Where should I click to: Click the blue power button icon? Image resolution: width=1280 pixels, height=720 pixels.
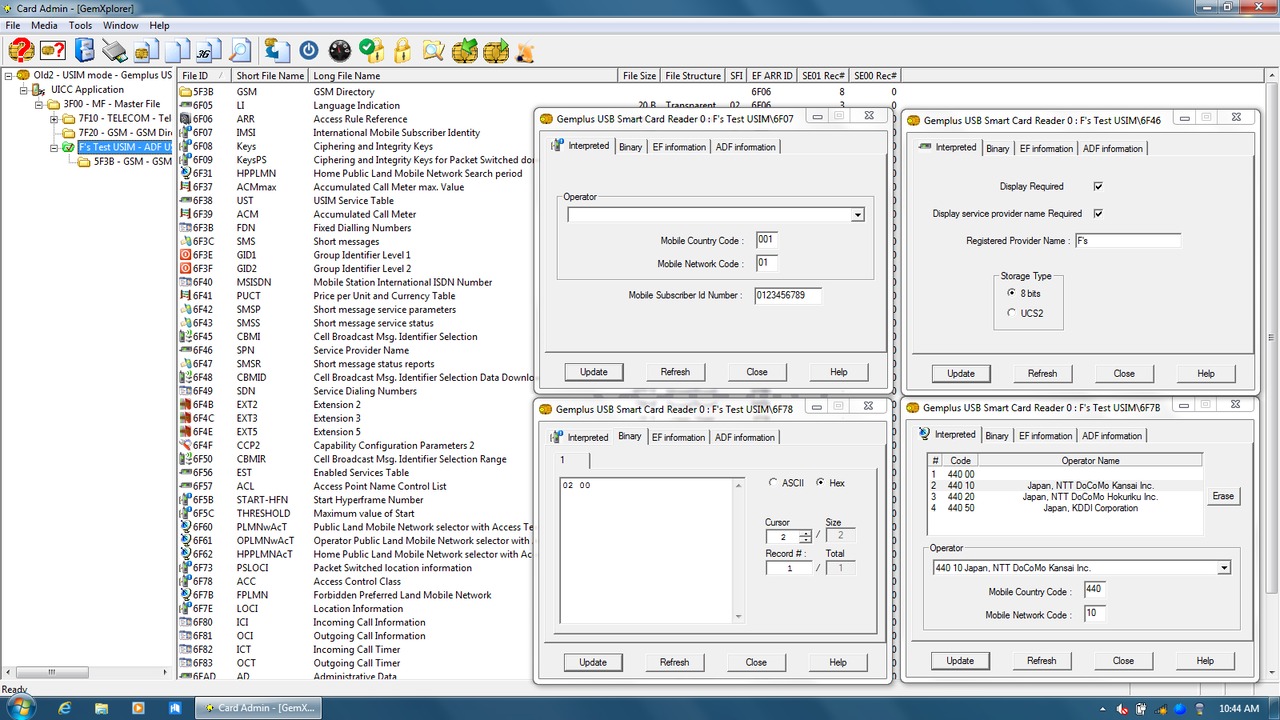point(309,50)
